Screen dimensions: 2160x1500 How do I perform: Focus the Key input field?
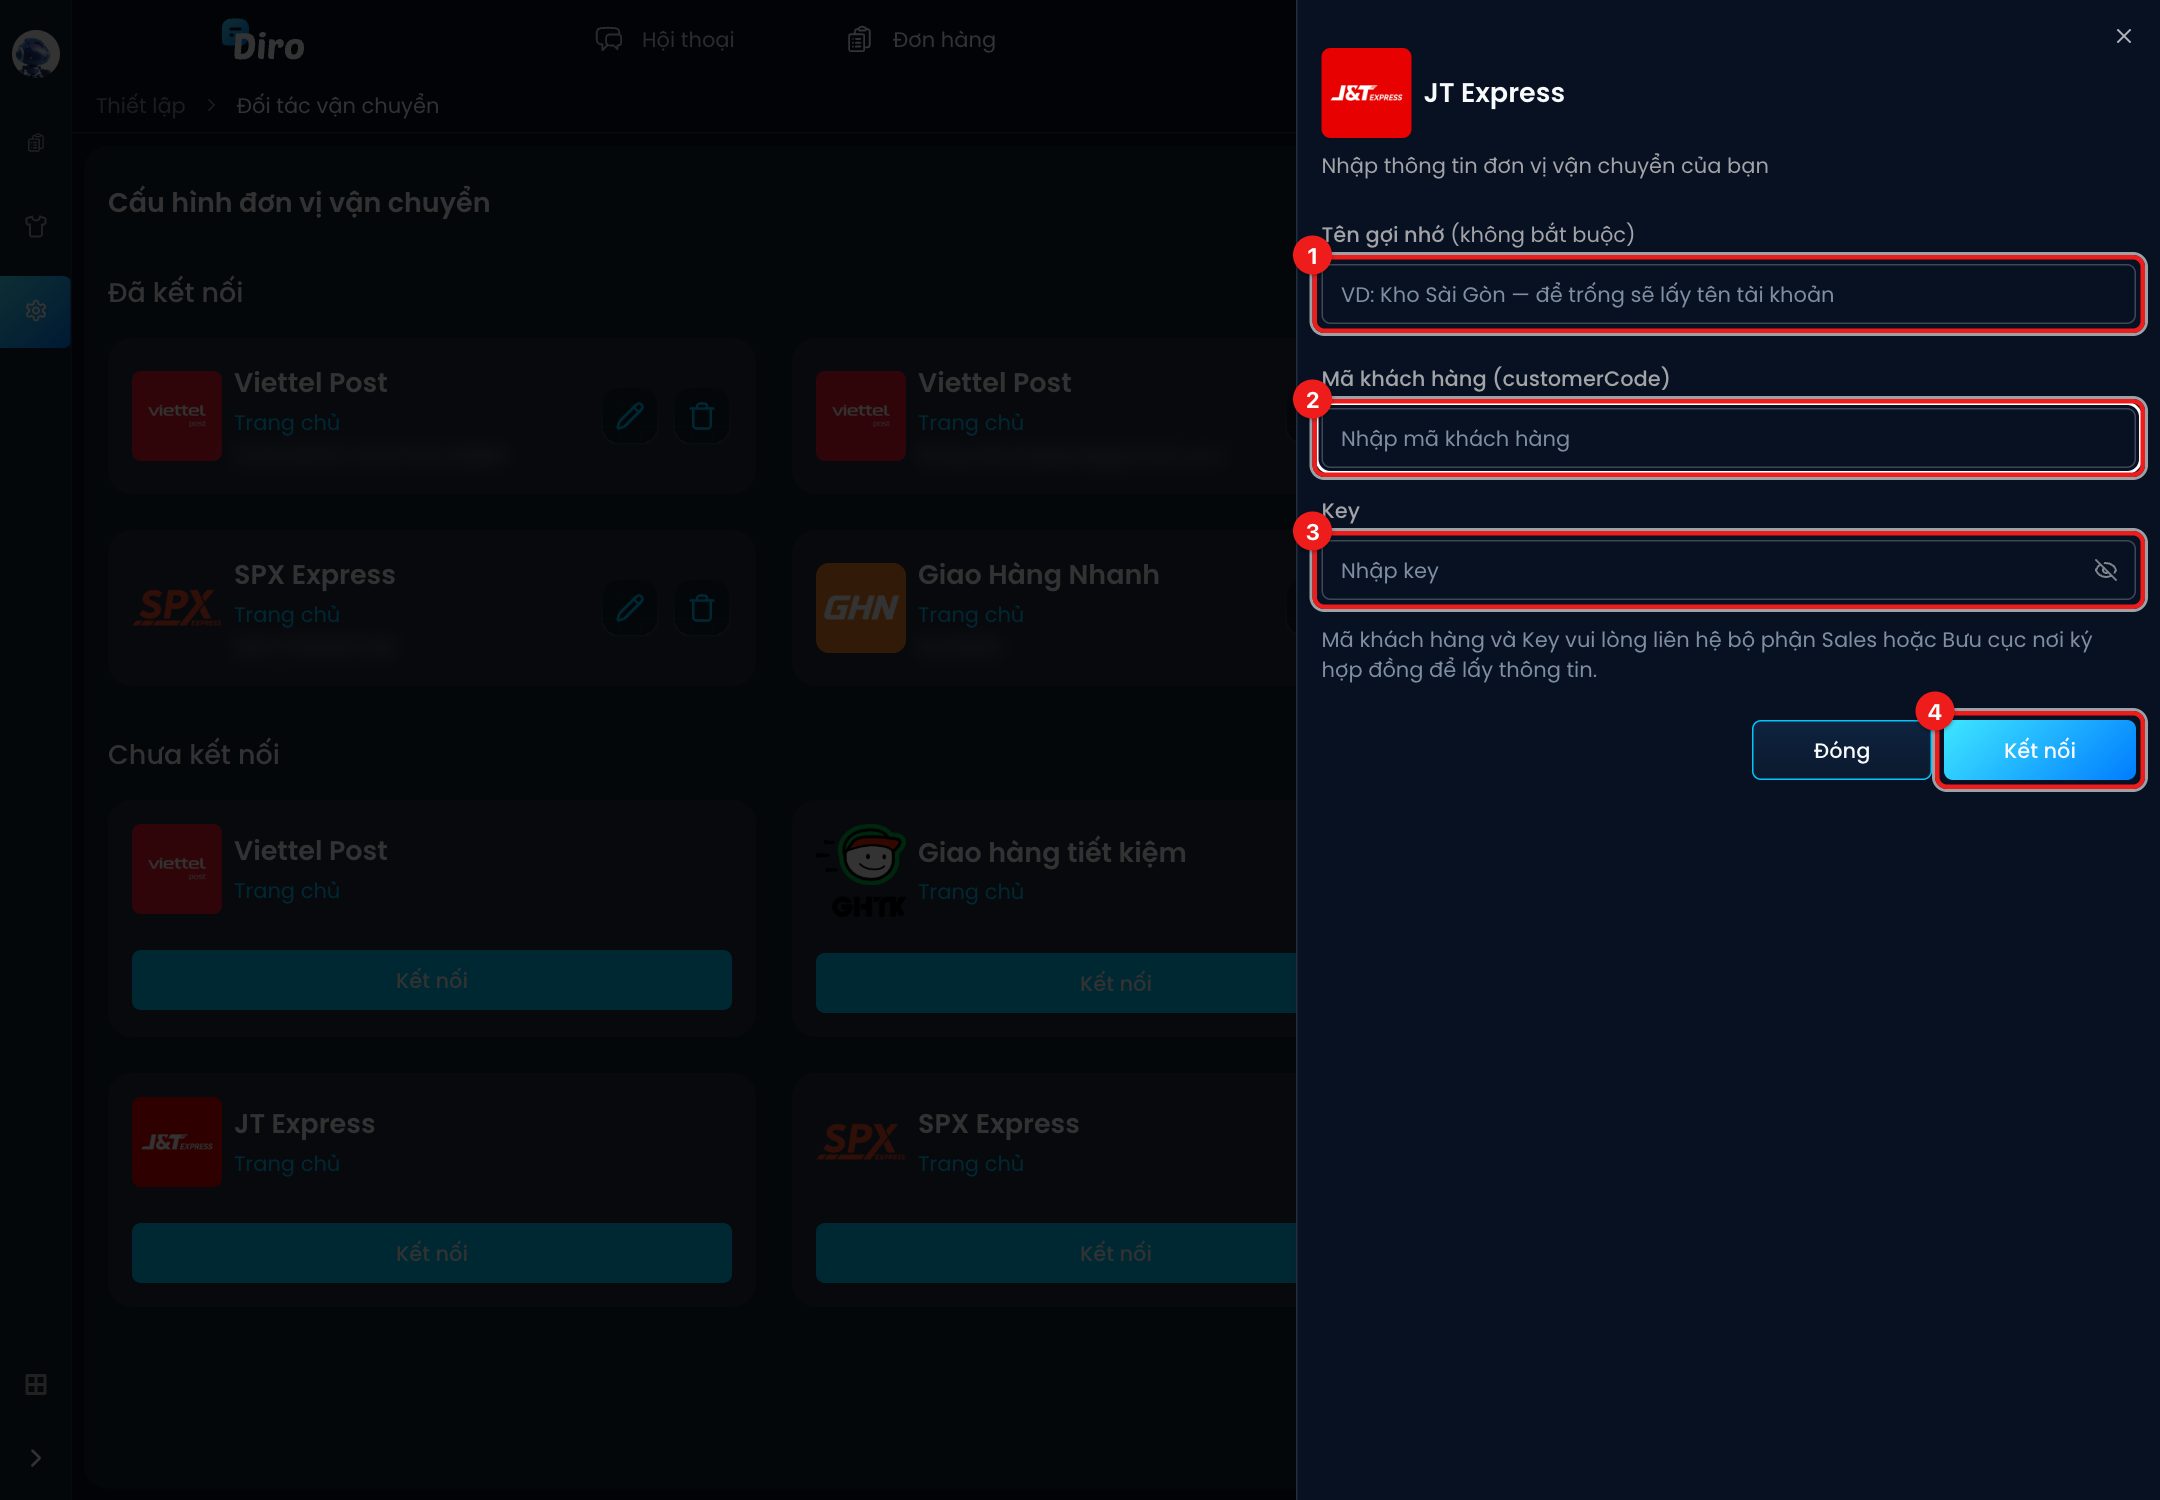click(x=1728, y=570)
